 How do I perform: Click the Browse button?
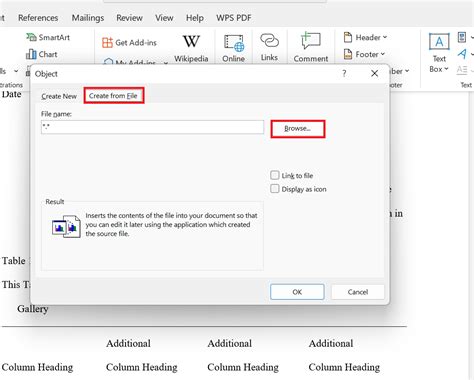click(297, 129)
